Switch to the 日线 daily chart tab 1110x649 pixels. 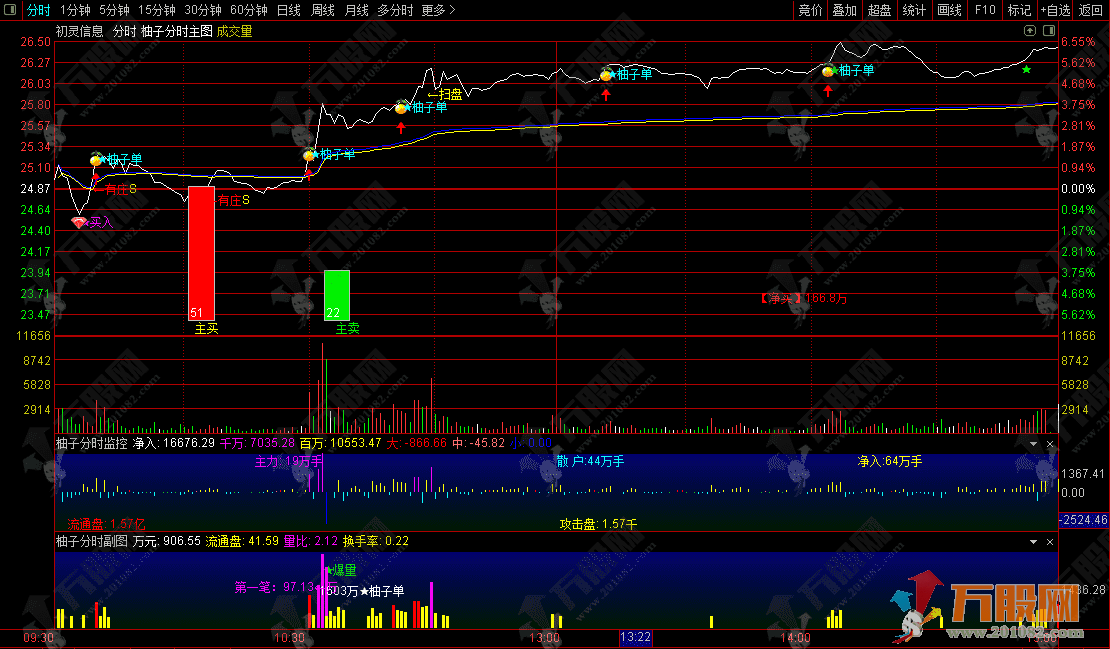tap(288, 10)
